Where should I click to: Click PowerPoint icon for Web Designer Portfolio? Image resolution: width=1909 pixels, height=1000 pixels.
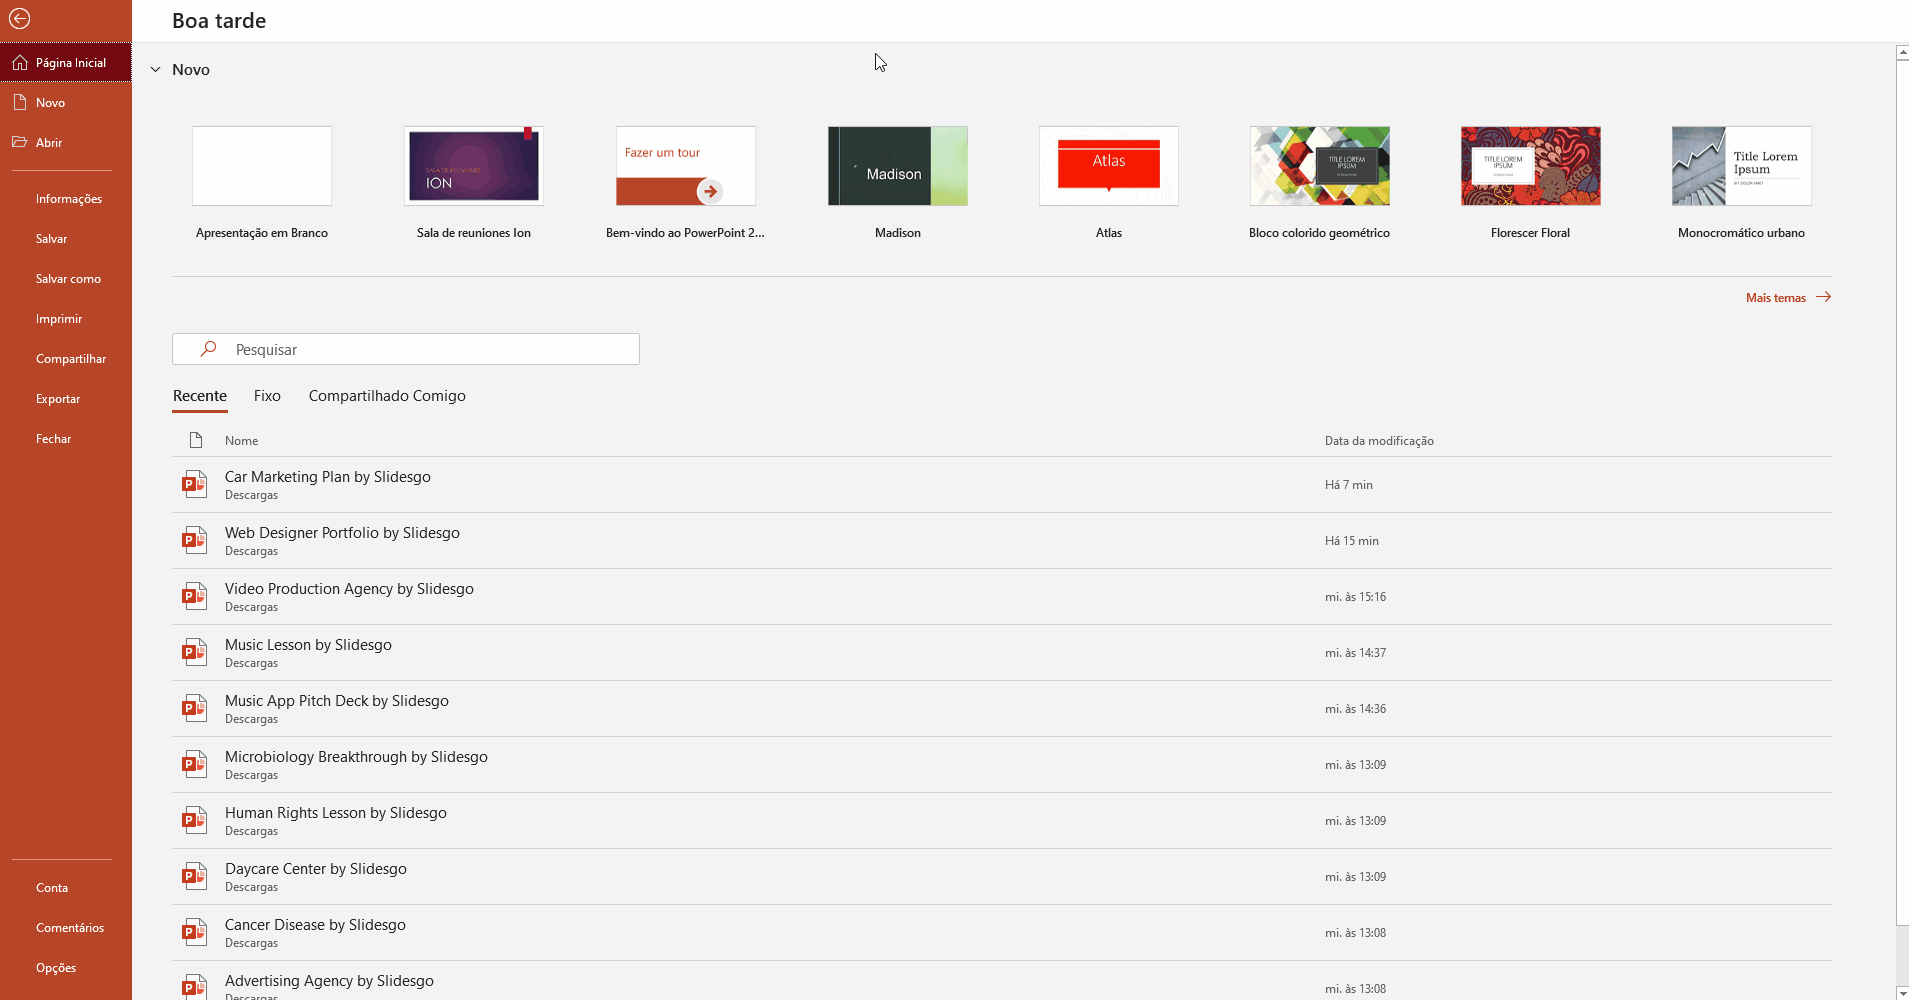click(x=194, y=540)
